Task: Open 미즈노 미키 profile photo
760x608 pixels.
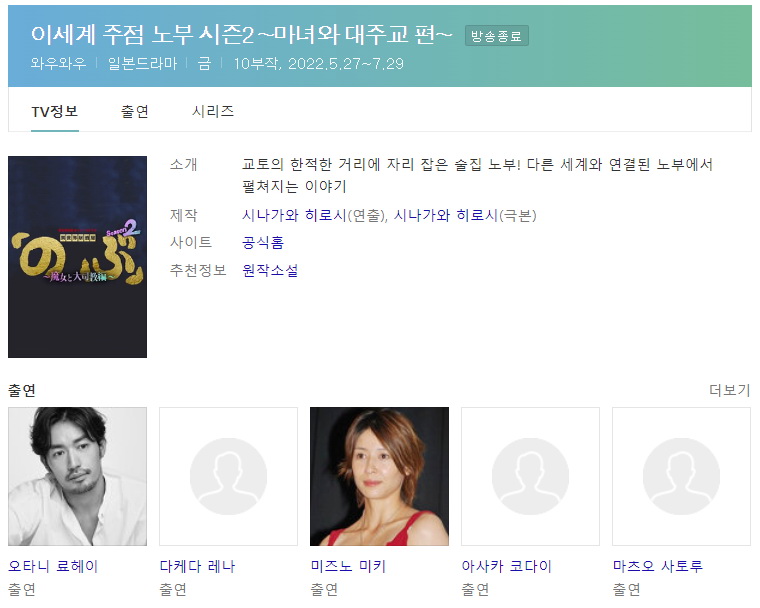Action: pyautogui.click(x=380, y=476)
